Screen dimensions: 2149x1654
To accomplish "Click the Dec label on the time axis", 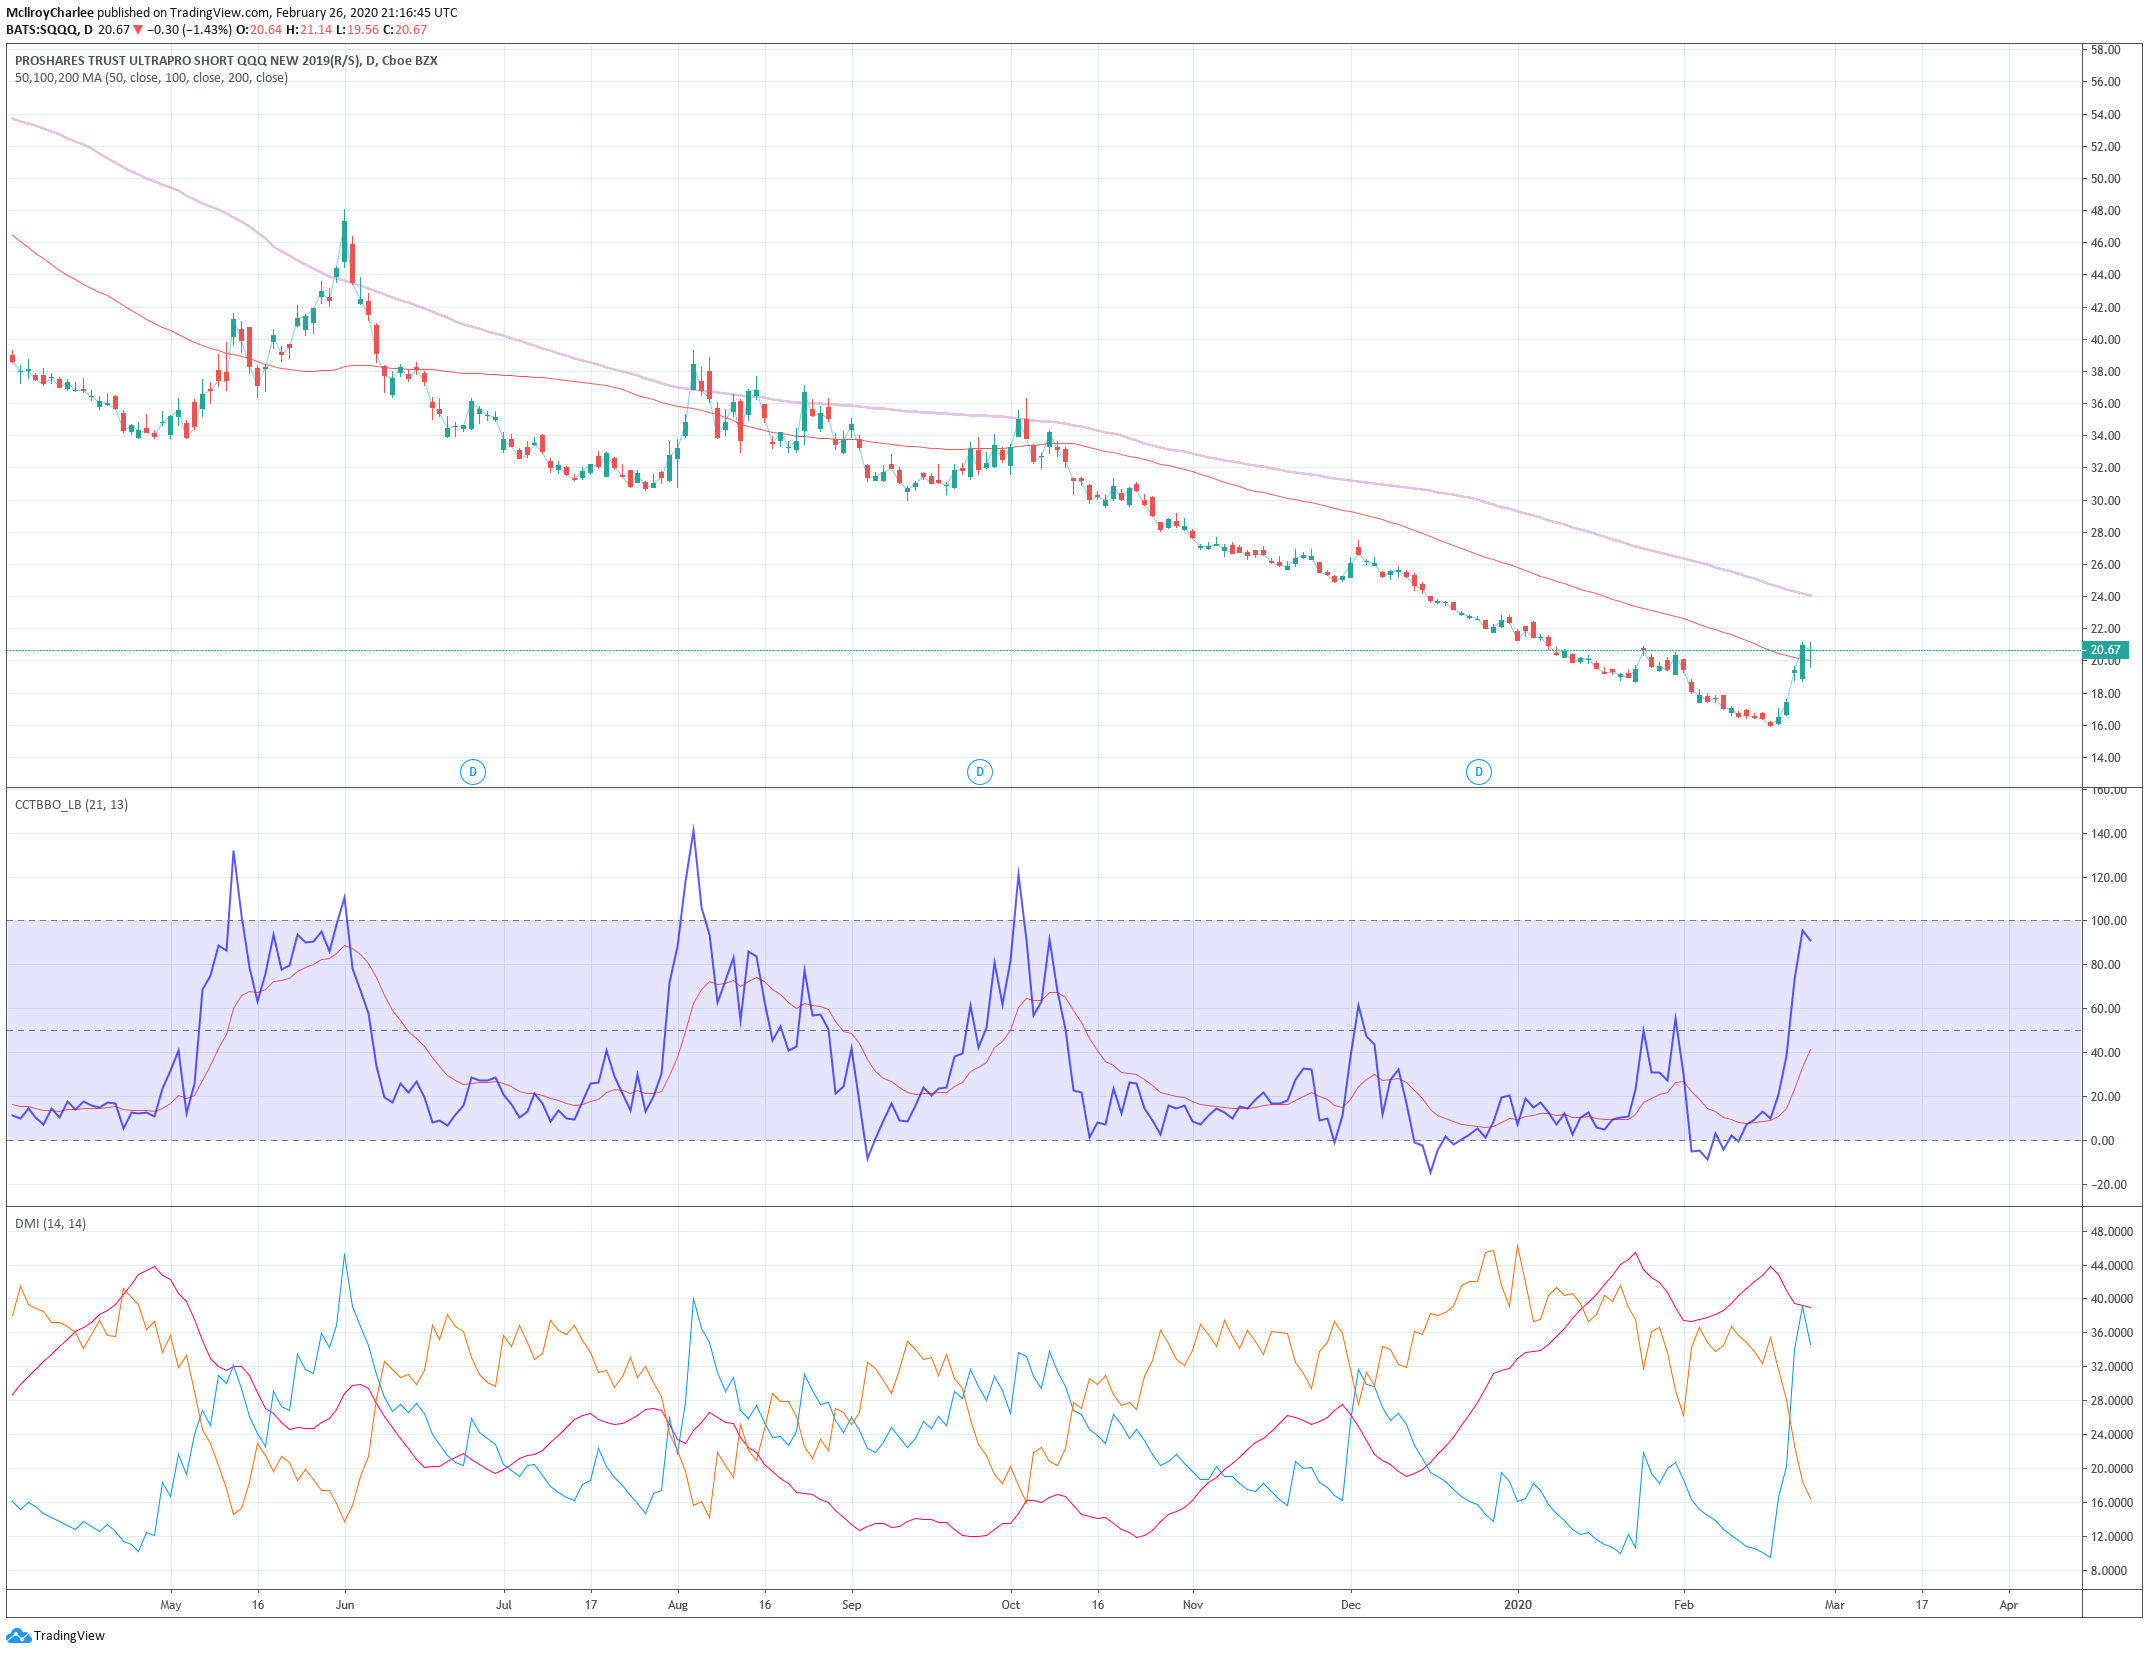I will (x=1351, y=1604).
